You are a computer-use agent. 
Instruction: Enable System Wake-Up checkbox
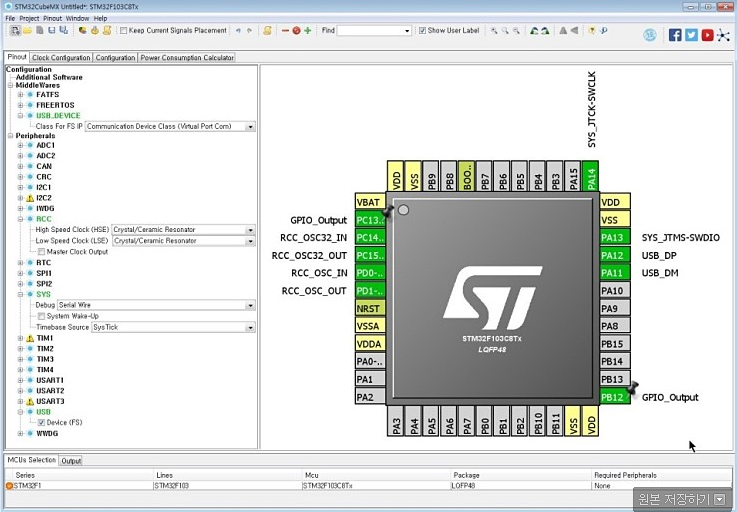[x=41, y=316]
